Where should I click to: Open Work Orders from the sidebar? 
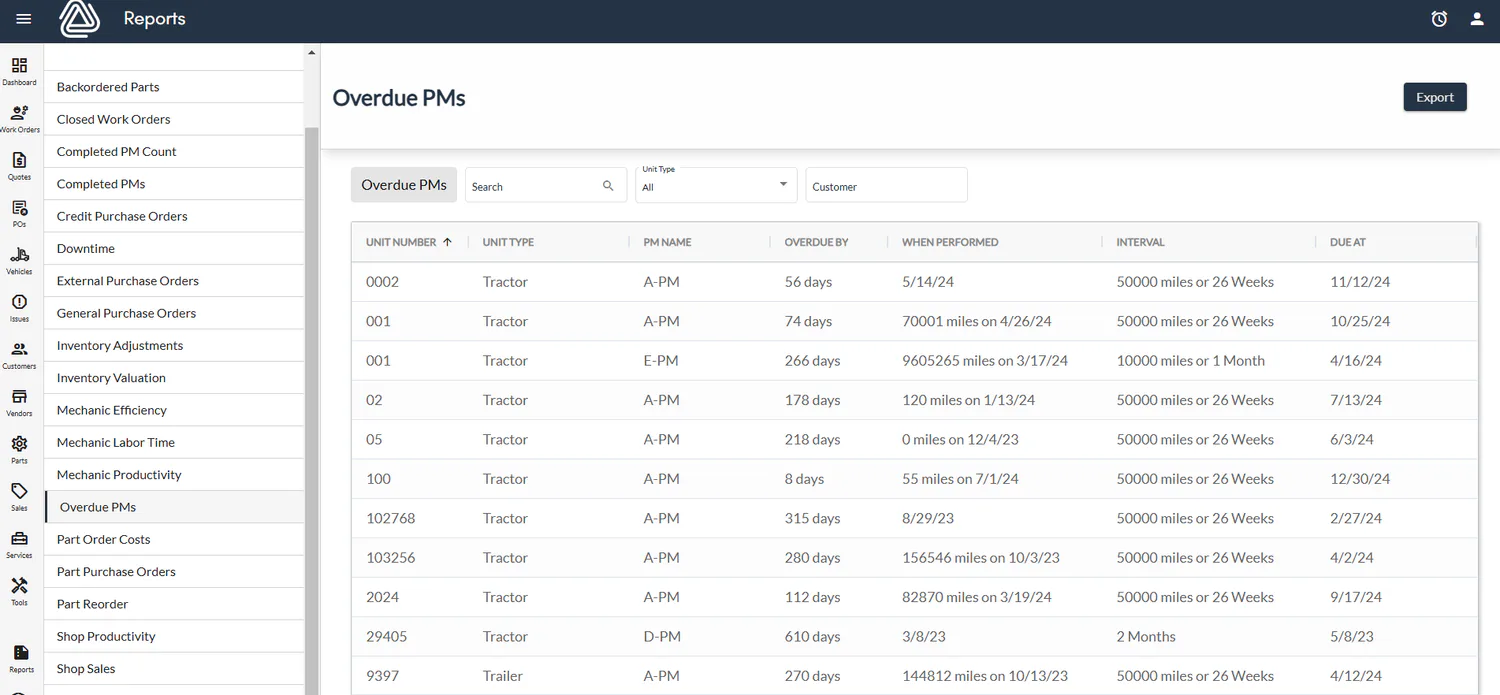tap(19, 119)
